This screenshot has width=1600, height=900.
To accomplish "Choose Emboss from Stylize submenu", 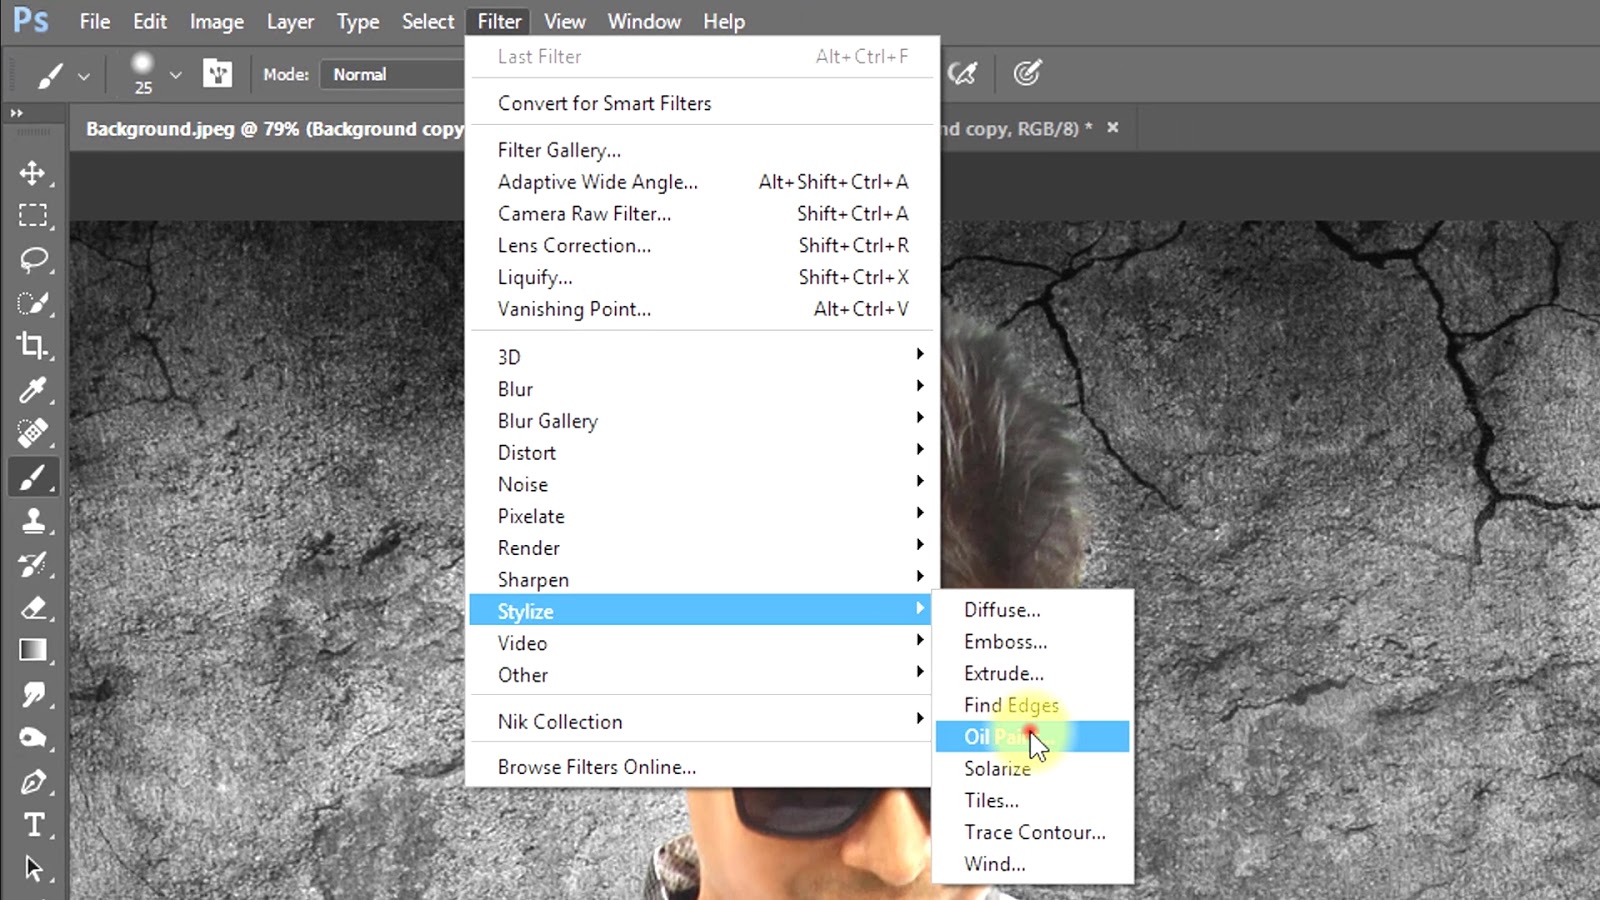I will point(1033,642).
